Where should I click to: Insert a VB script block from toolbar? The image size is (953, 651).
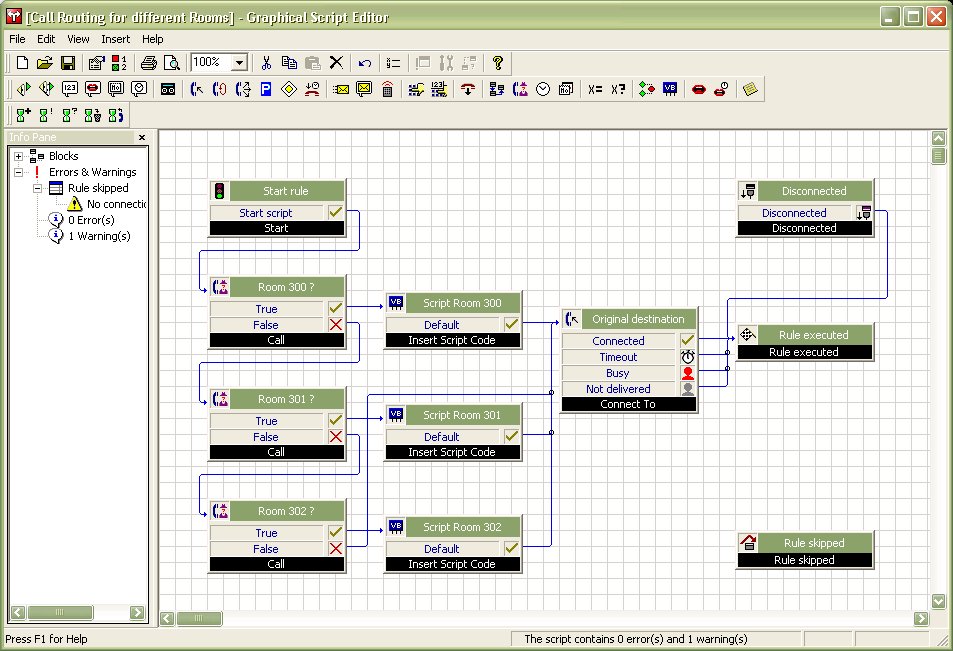[670, 89]
